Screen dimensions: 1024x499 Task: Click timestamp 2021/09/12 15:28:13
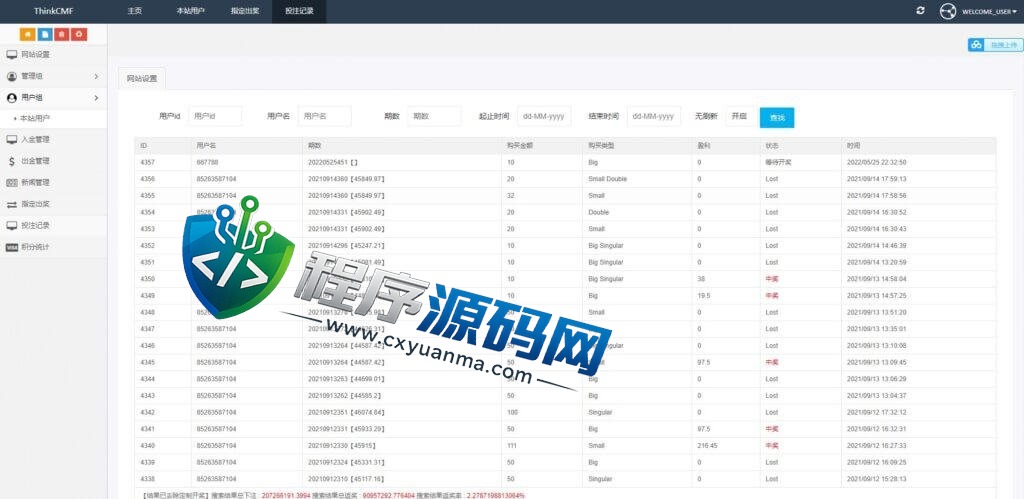click(x=876, y=479)
